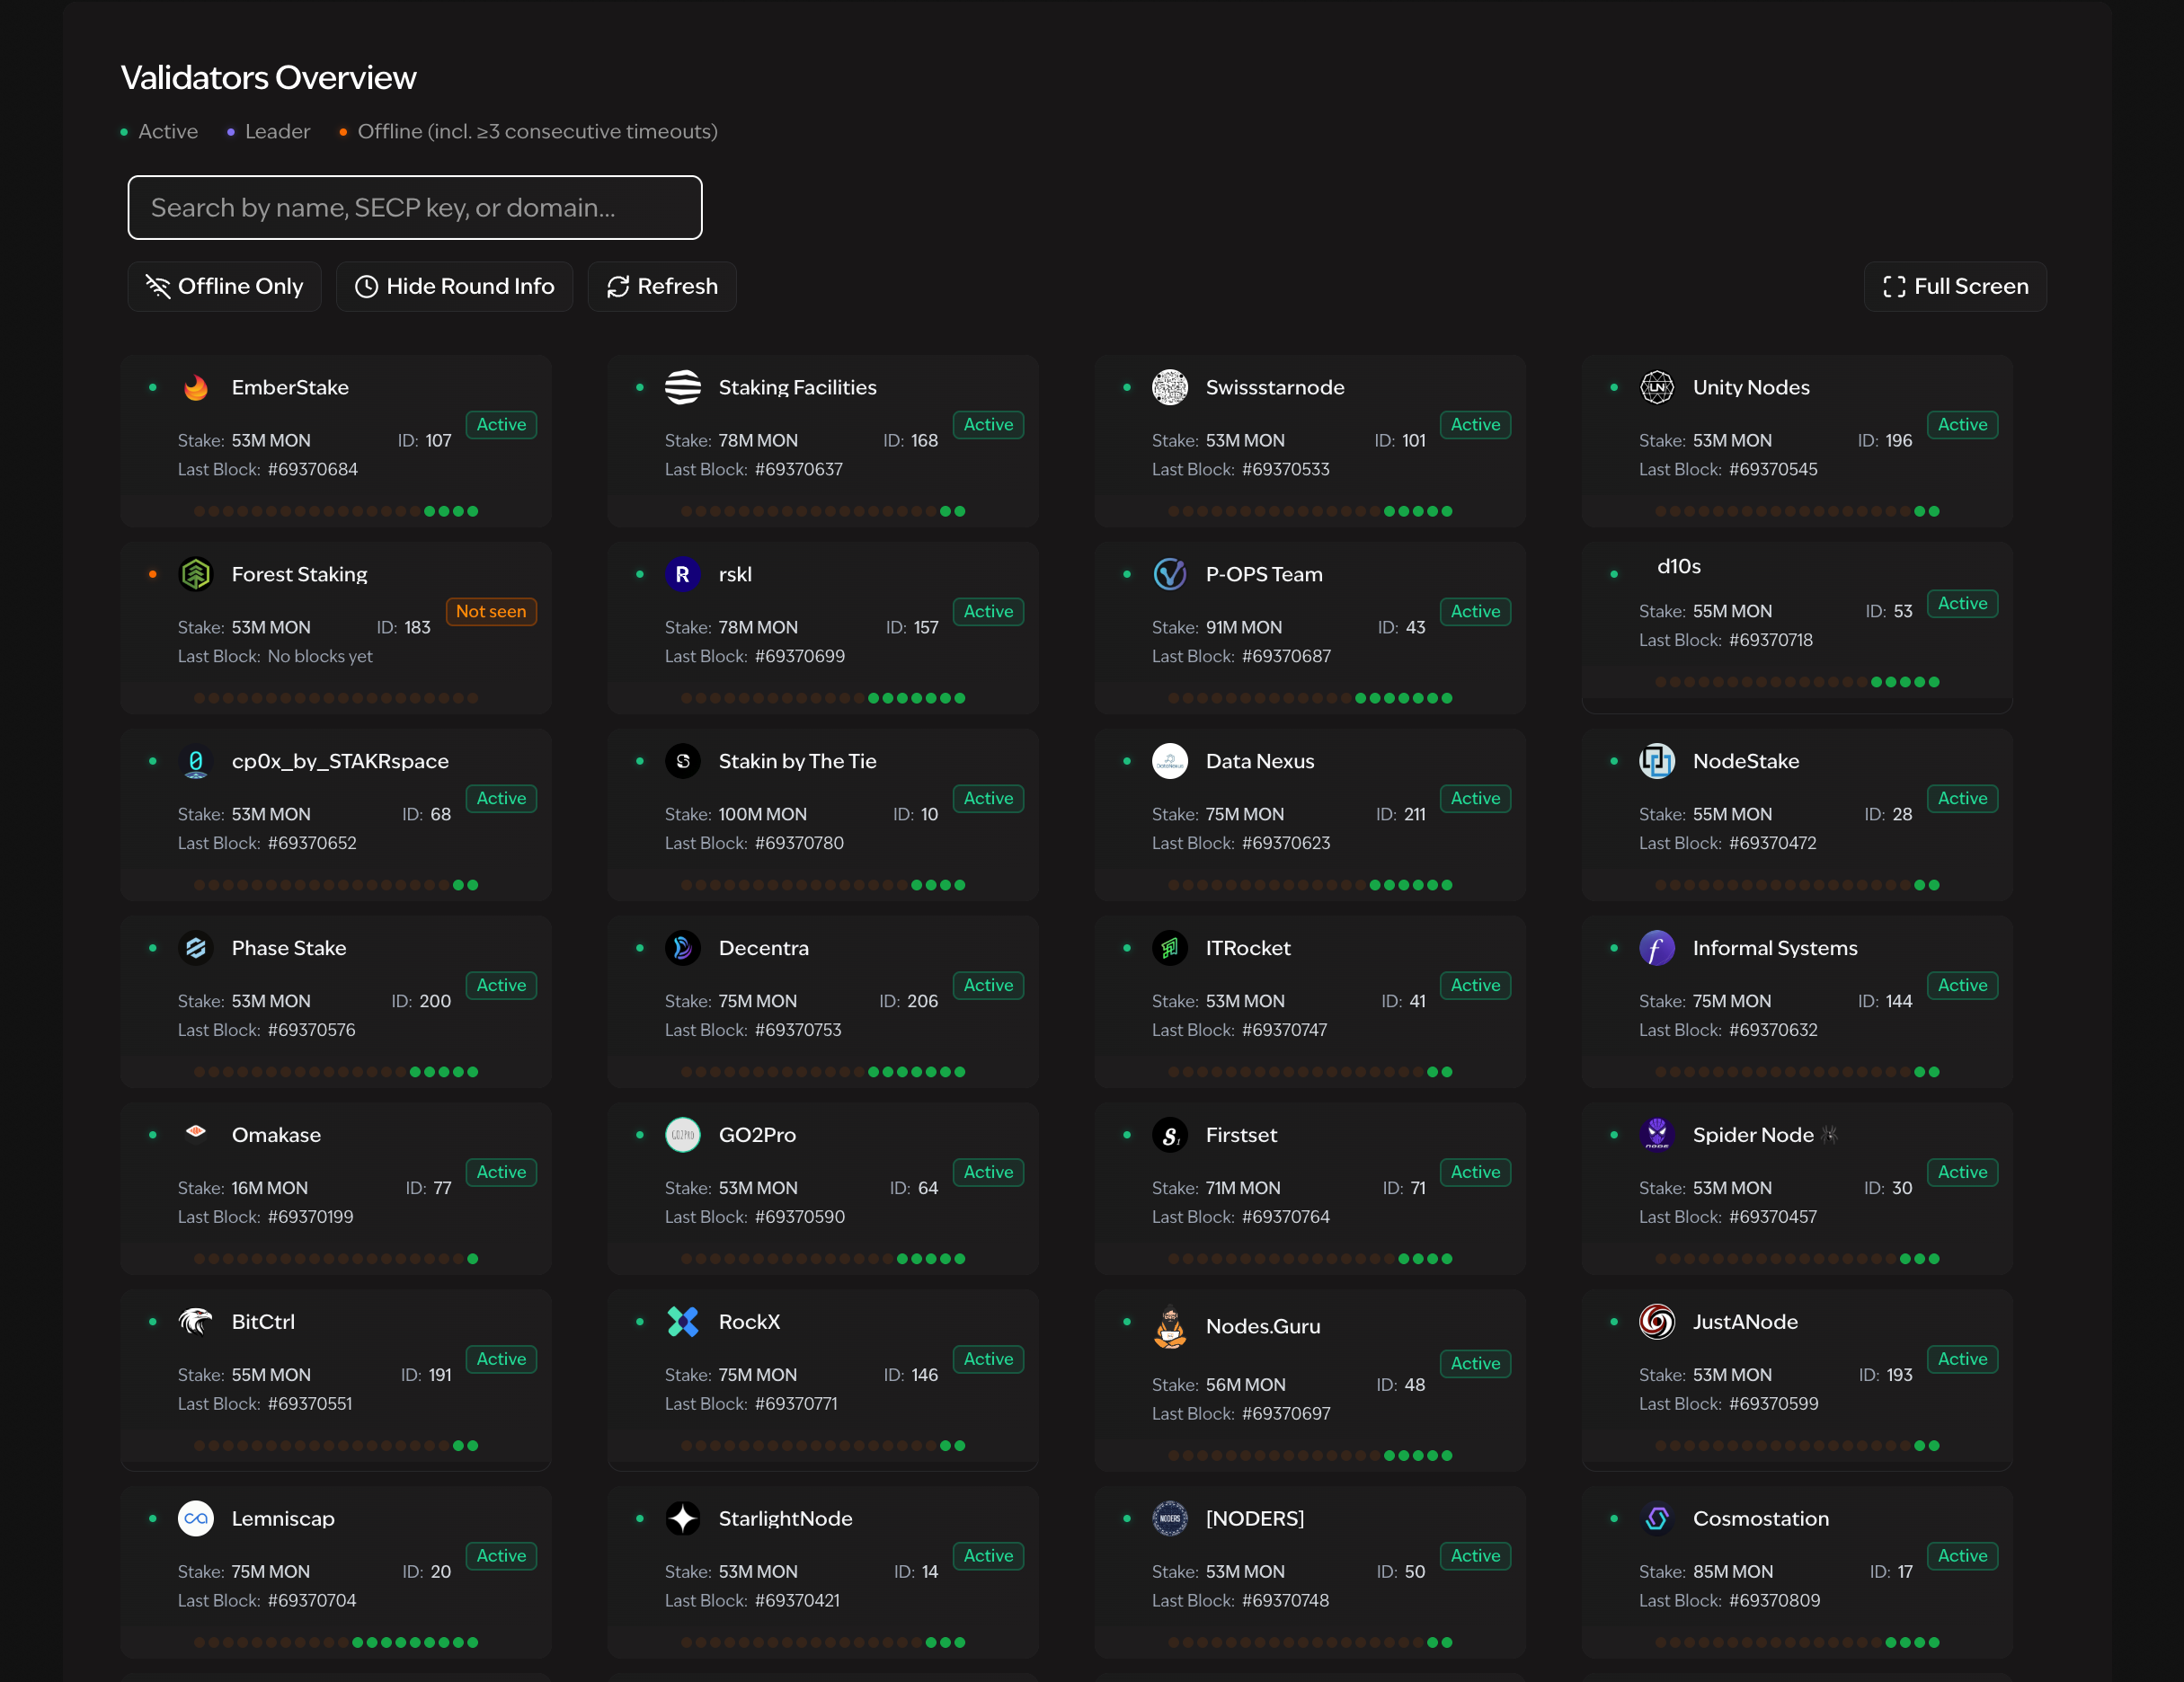This screenshot has width=2184, height=1682.
Task: Click the EmberStake flame logo
Action: pos(196,387)
